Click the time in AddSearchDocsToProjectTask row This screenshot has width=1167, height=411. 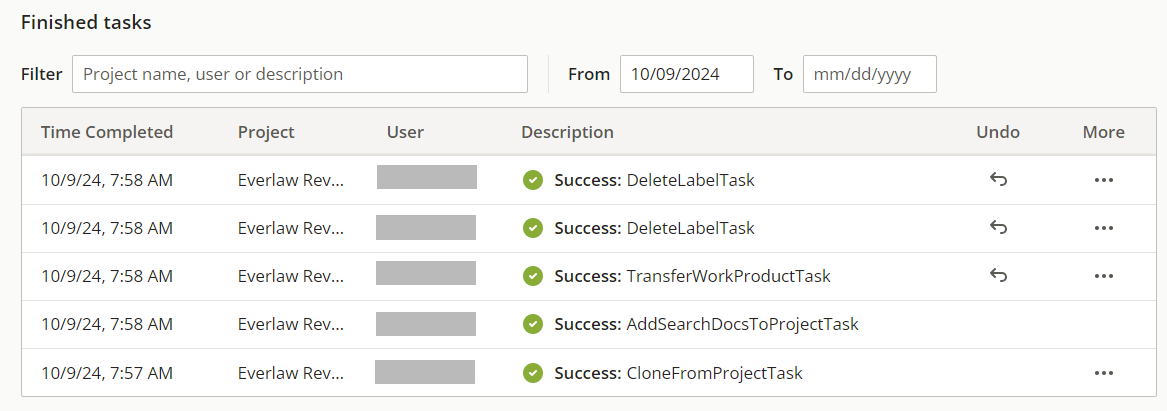point(107,325)
